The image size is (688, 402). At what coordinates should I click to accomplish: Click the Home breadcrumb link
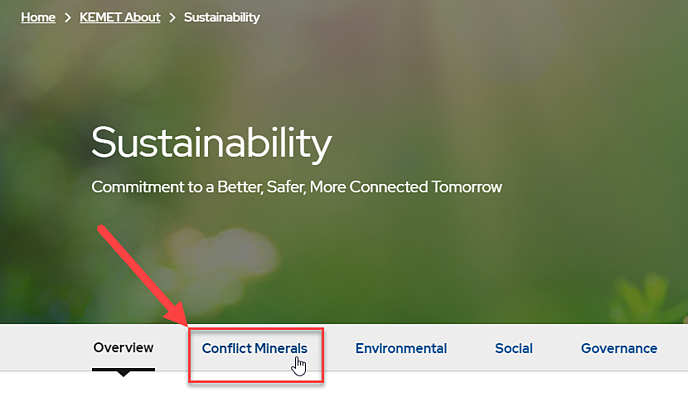pyautogui.click(x=38, y=17)
